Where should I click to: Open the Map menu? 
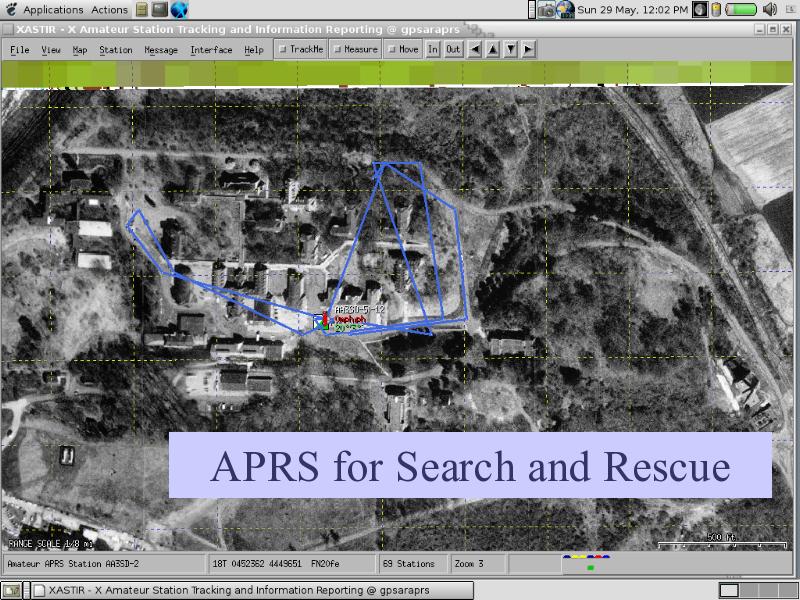click(80, 49)
